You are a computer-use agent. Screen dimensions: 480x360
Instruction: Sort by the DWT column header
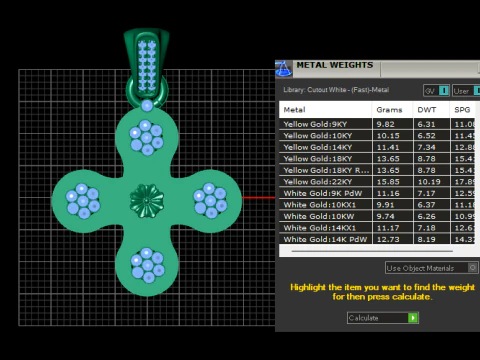(431, 110)
